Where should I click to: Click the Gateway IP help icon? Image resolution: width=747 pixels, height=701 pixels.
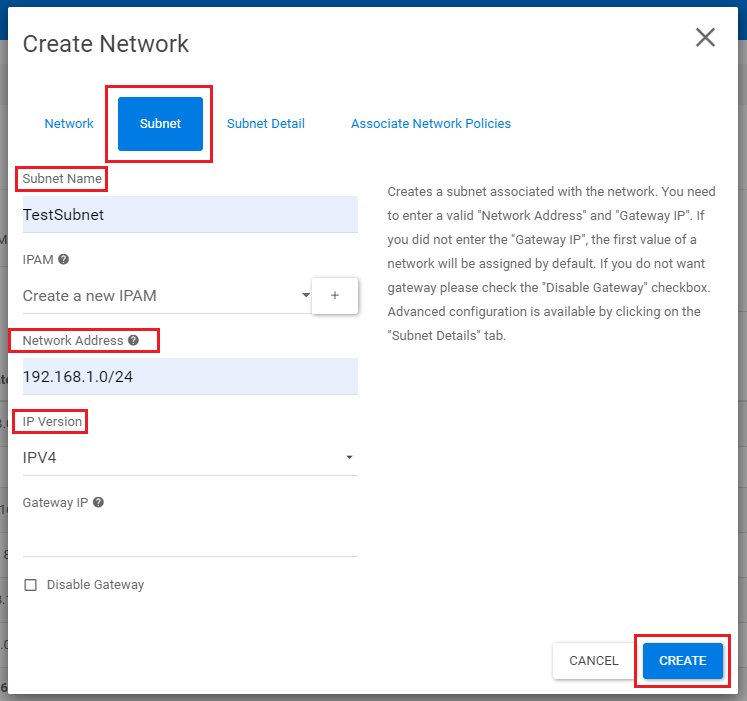(x=98, y=503)
